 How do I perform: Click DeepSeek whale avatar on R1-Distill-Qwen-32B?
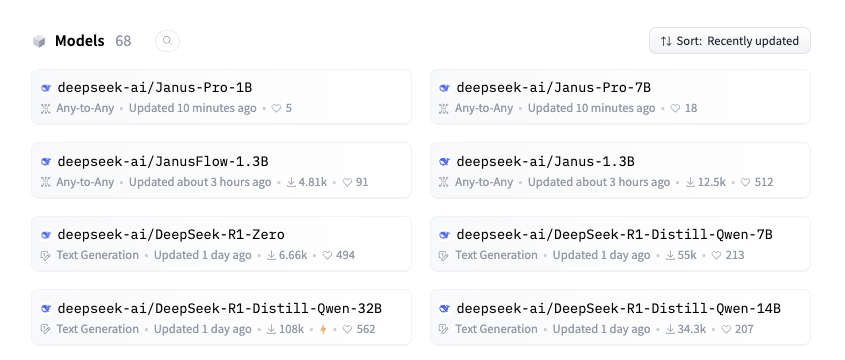point(46,309)
